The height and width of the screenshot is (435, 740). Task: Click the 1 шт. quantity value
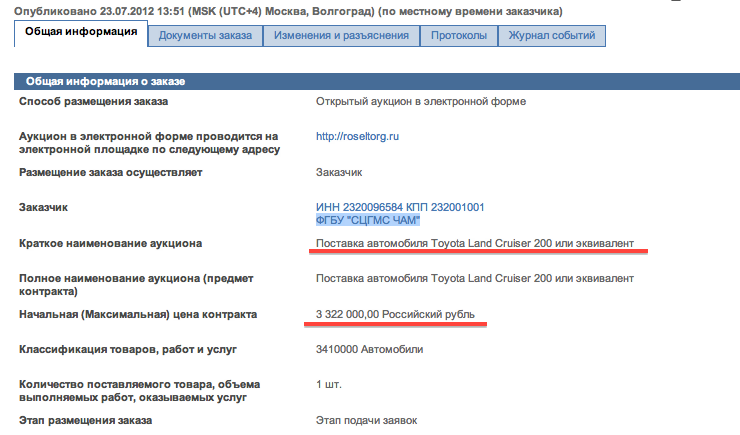click(x=330, y=385)
